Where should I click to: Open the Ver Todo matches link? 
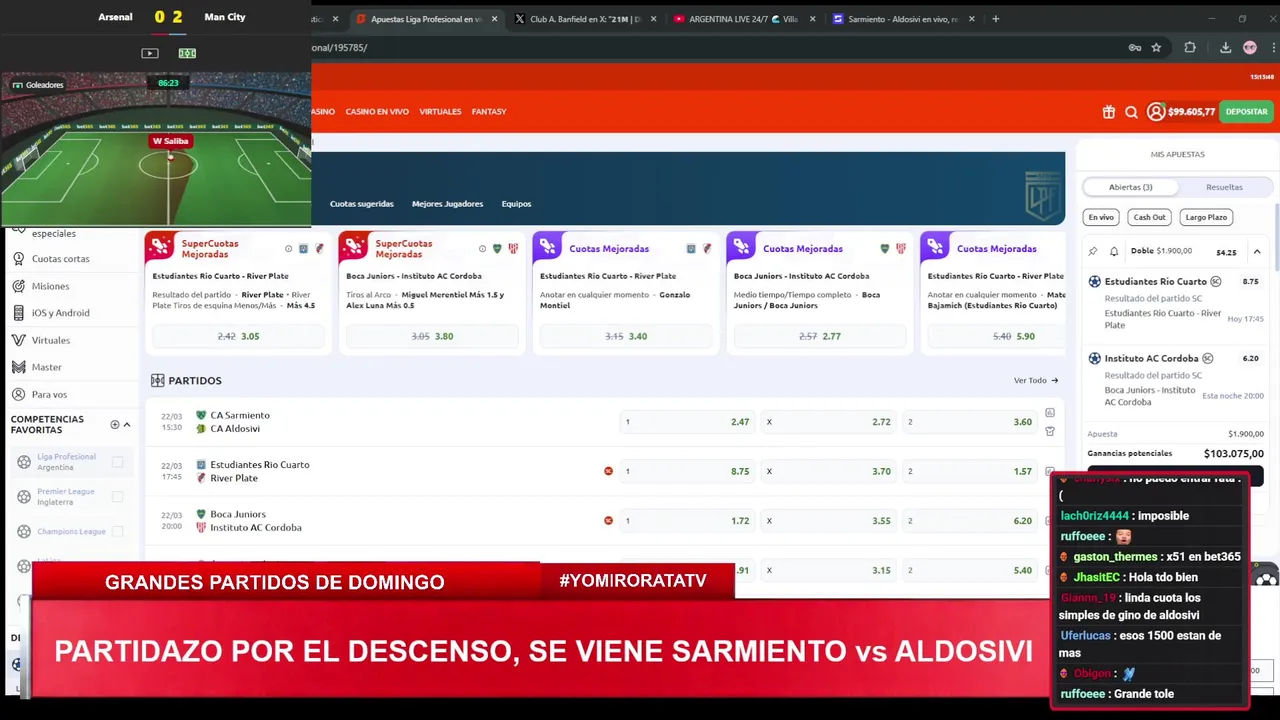1035,380
